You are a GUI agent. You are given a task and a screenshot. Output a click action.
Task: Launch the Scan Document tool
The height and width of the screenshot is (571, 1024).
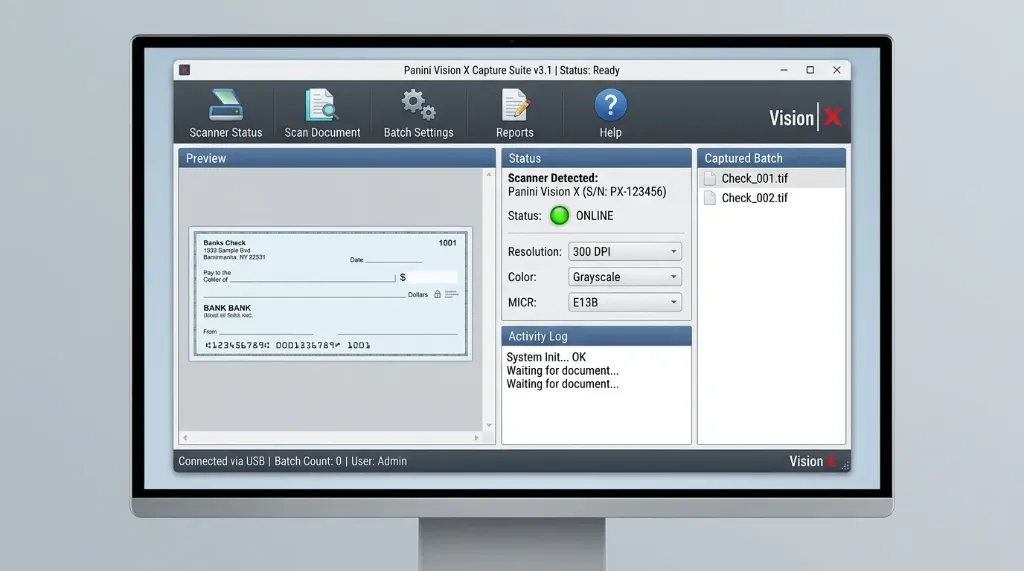[x=322, y=114]
